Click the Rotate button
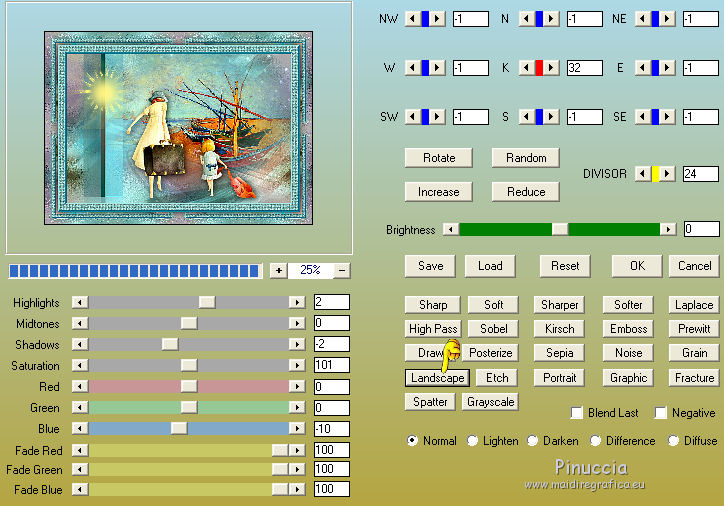Image resolution: width=724 pixels, height=506 pixels. 439,158
